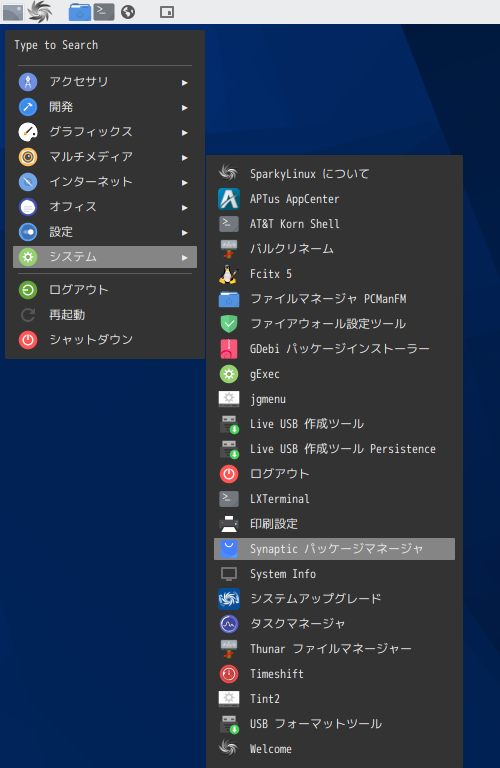Viewport: 500px width, 768px height.
Task: Launch Timeshift via its red clock icon
Action: pyautogui.click(x=229, y=674)
